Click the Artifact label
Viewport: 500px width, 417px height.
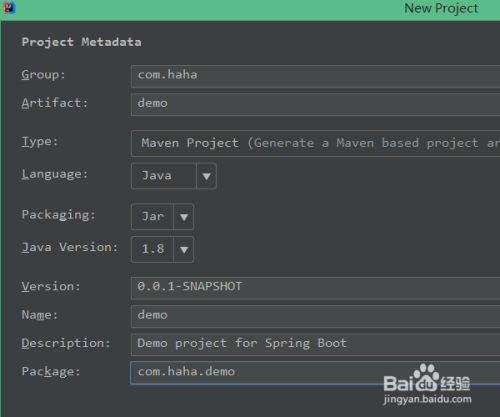(55, 103)
